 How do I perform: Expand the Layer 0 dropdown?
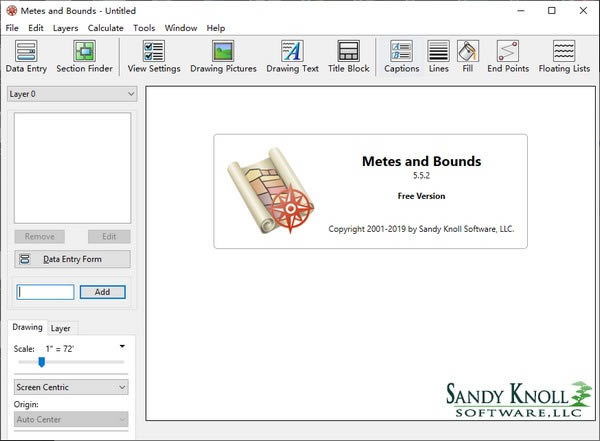(x=71, y=94)
